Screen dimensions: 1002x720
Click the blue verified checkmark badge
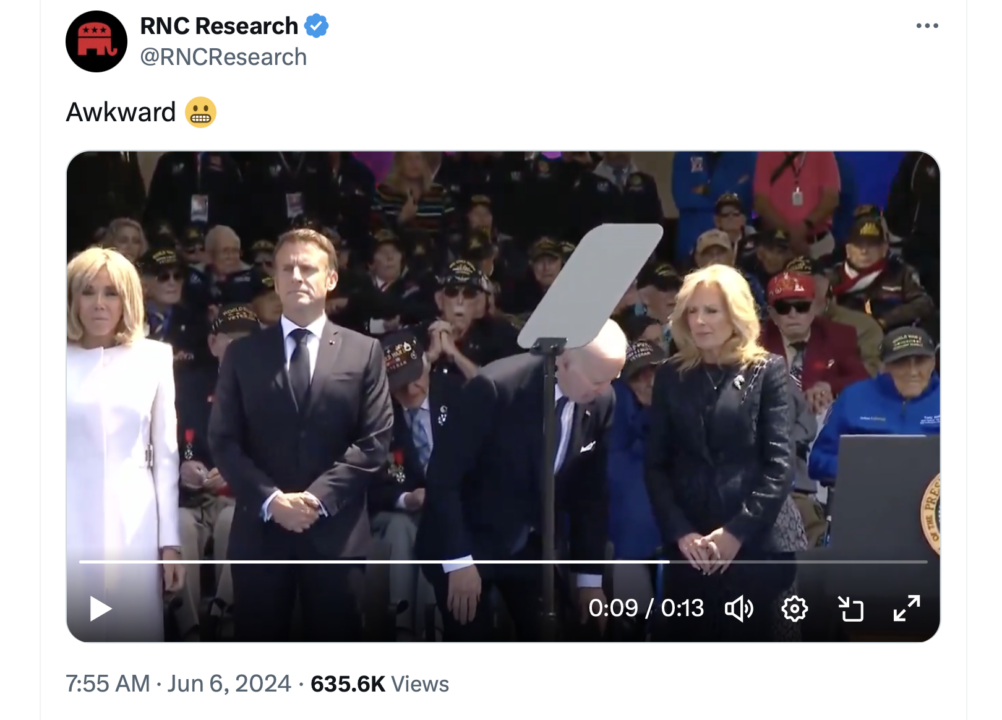coord(317,27)
